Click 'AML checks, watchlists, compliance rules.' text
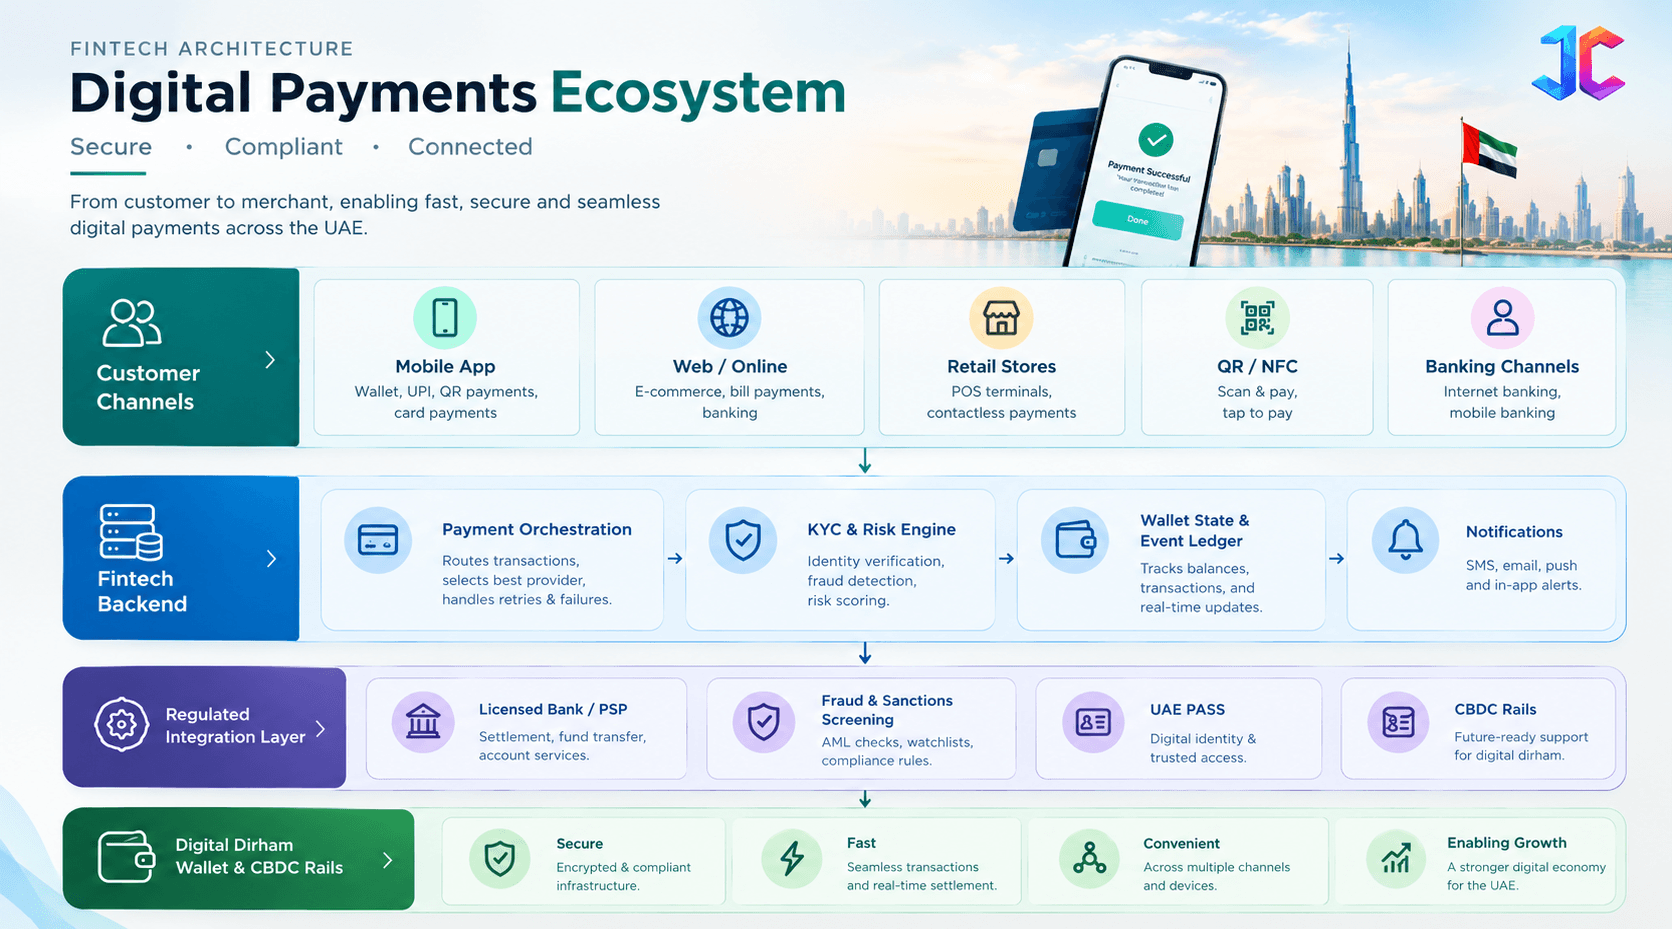The height and width of the screenshot is (929, 1672). (897, 751)
